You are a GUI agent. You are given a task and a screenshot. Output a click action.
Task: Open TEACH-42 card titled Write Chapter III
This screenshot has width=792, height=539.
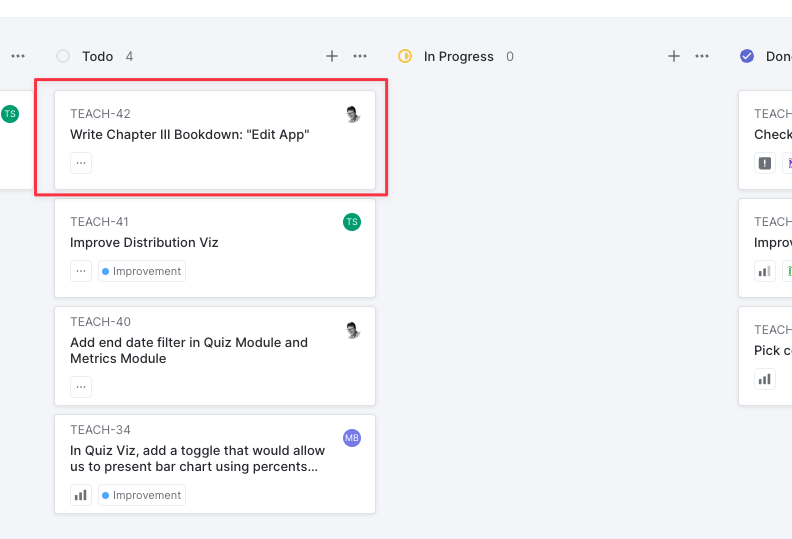coord(189,134)
